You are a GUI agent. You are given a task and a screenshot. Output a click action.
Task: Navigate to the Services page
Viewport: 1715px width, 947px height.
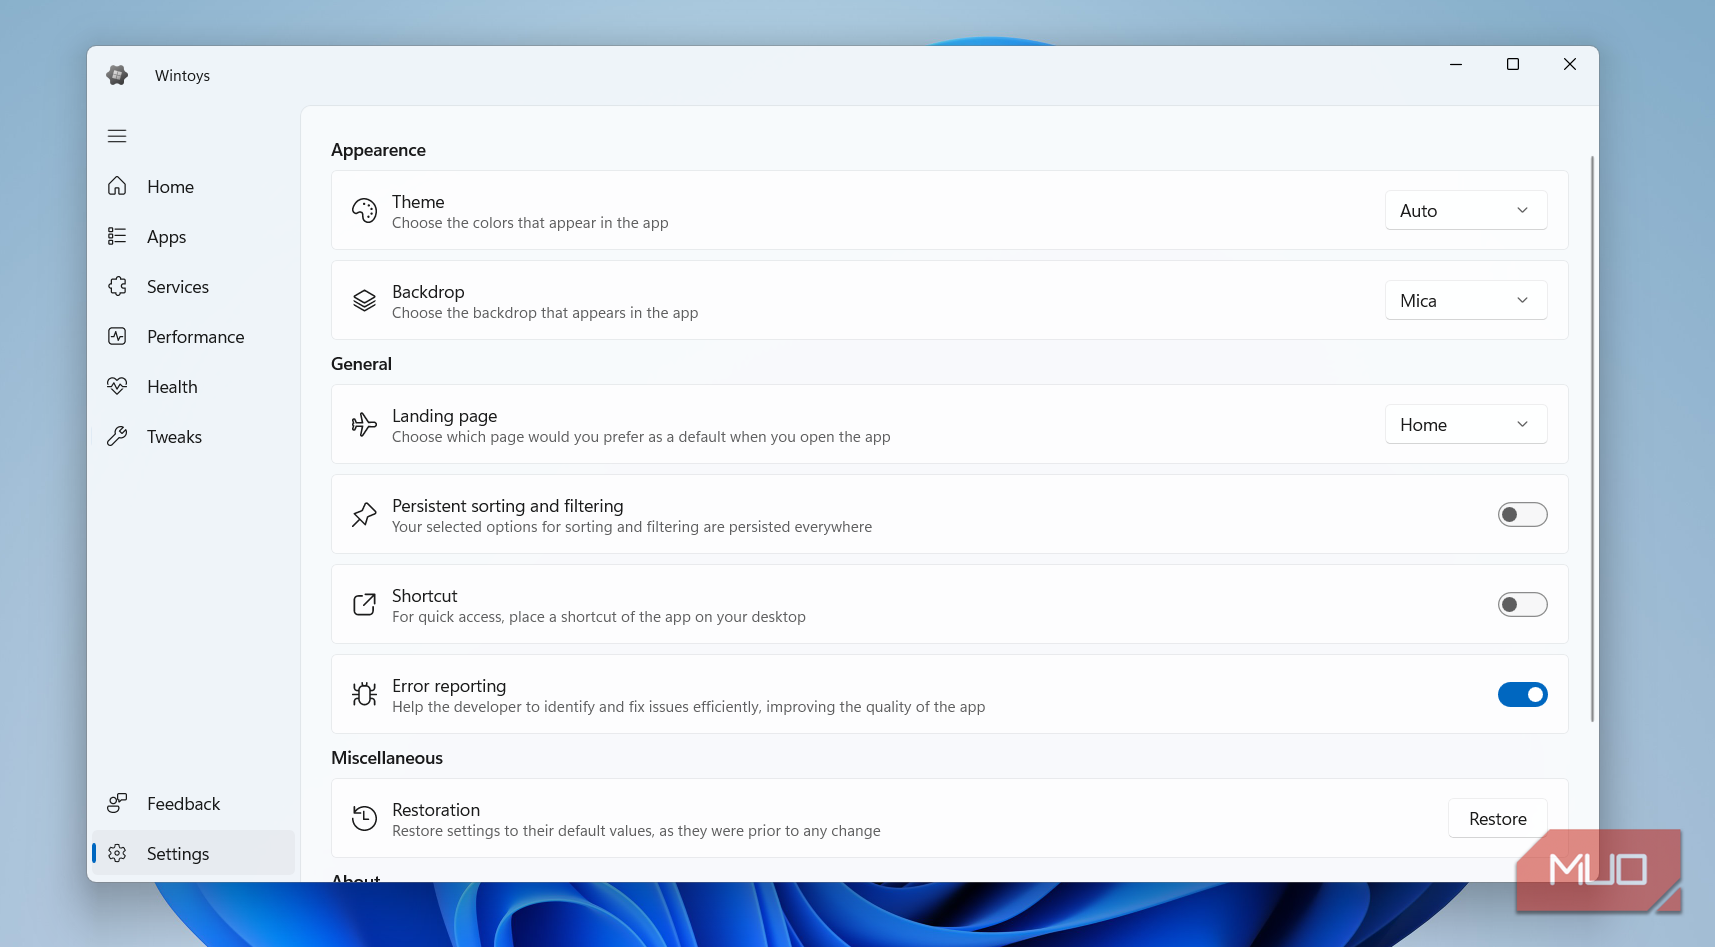coord(194,286)
